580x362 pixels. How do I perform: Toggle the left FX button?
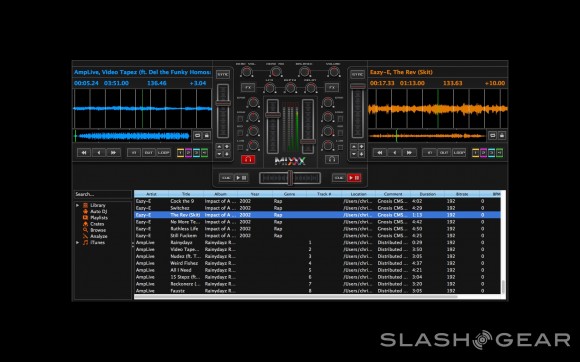tap(248, 88)
